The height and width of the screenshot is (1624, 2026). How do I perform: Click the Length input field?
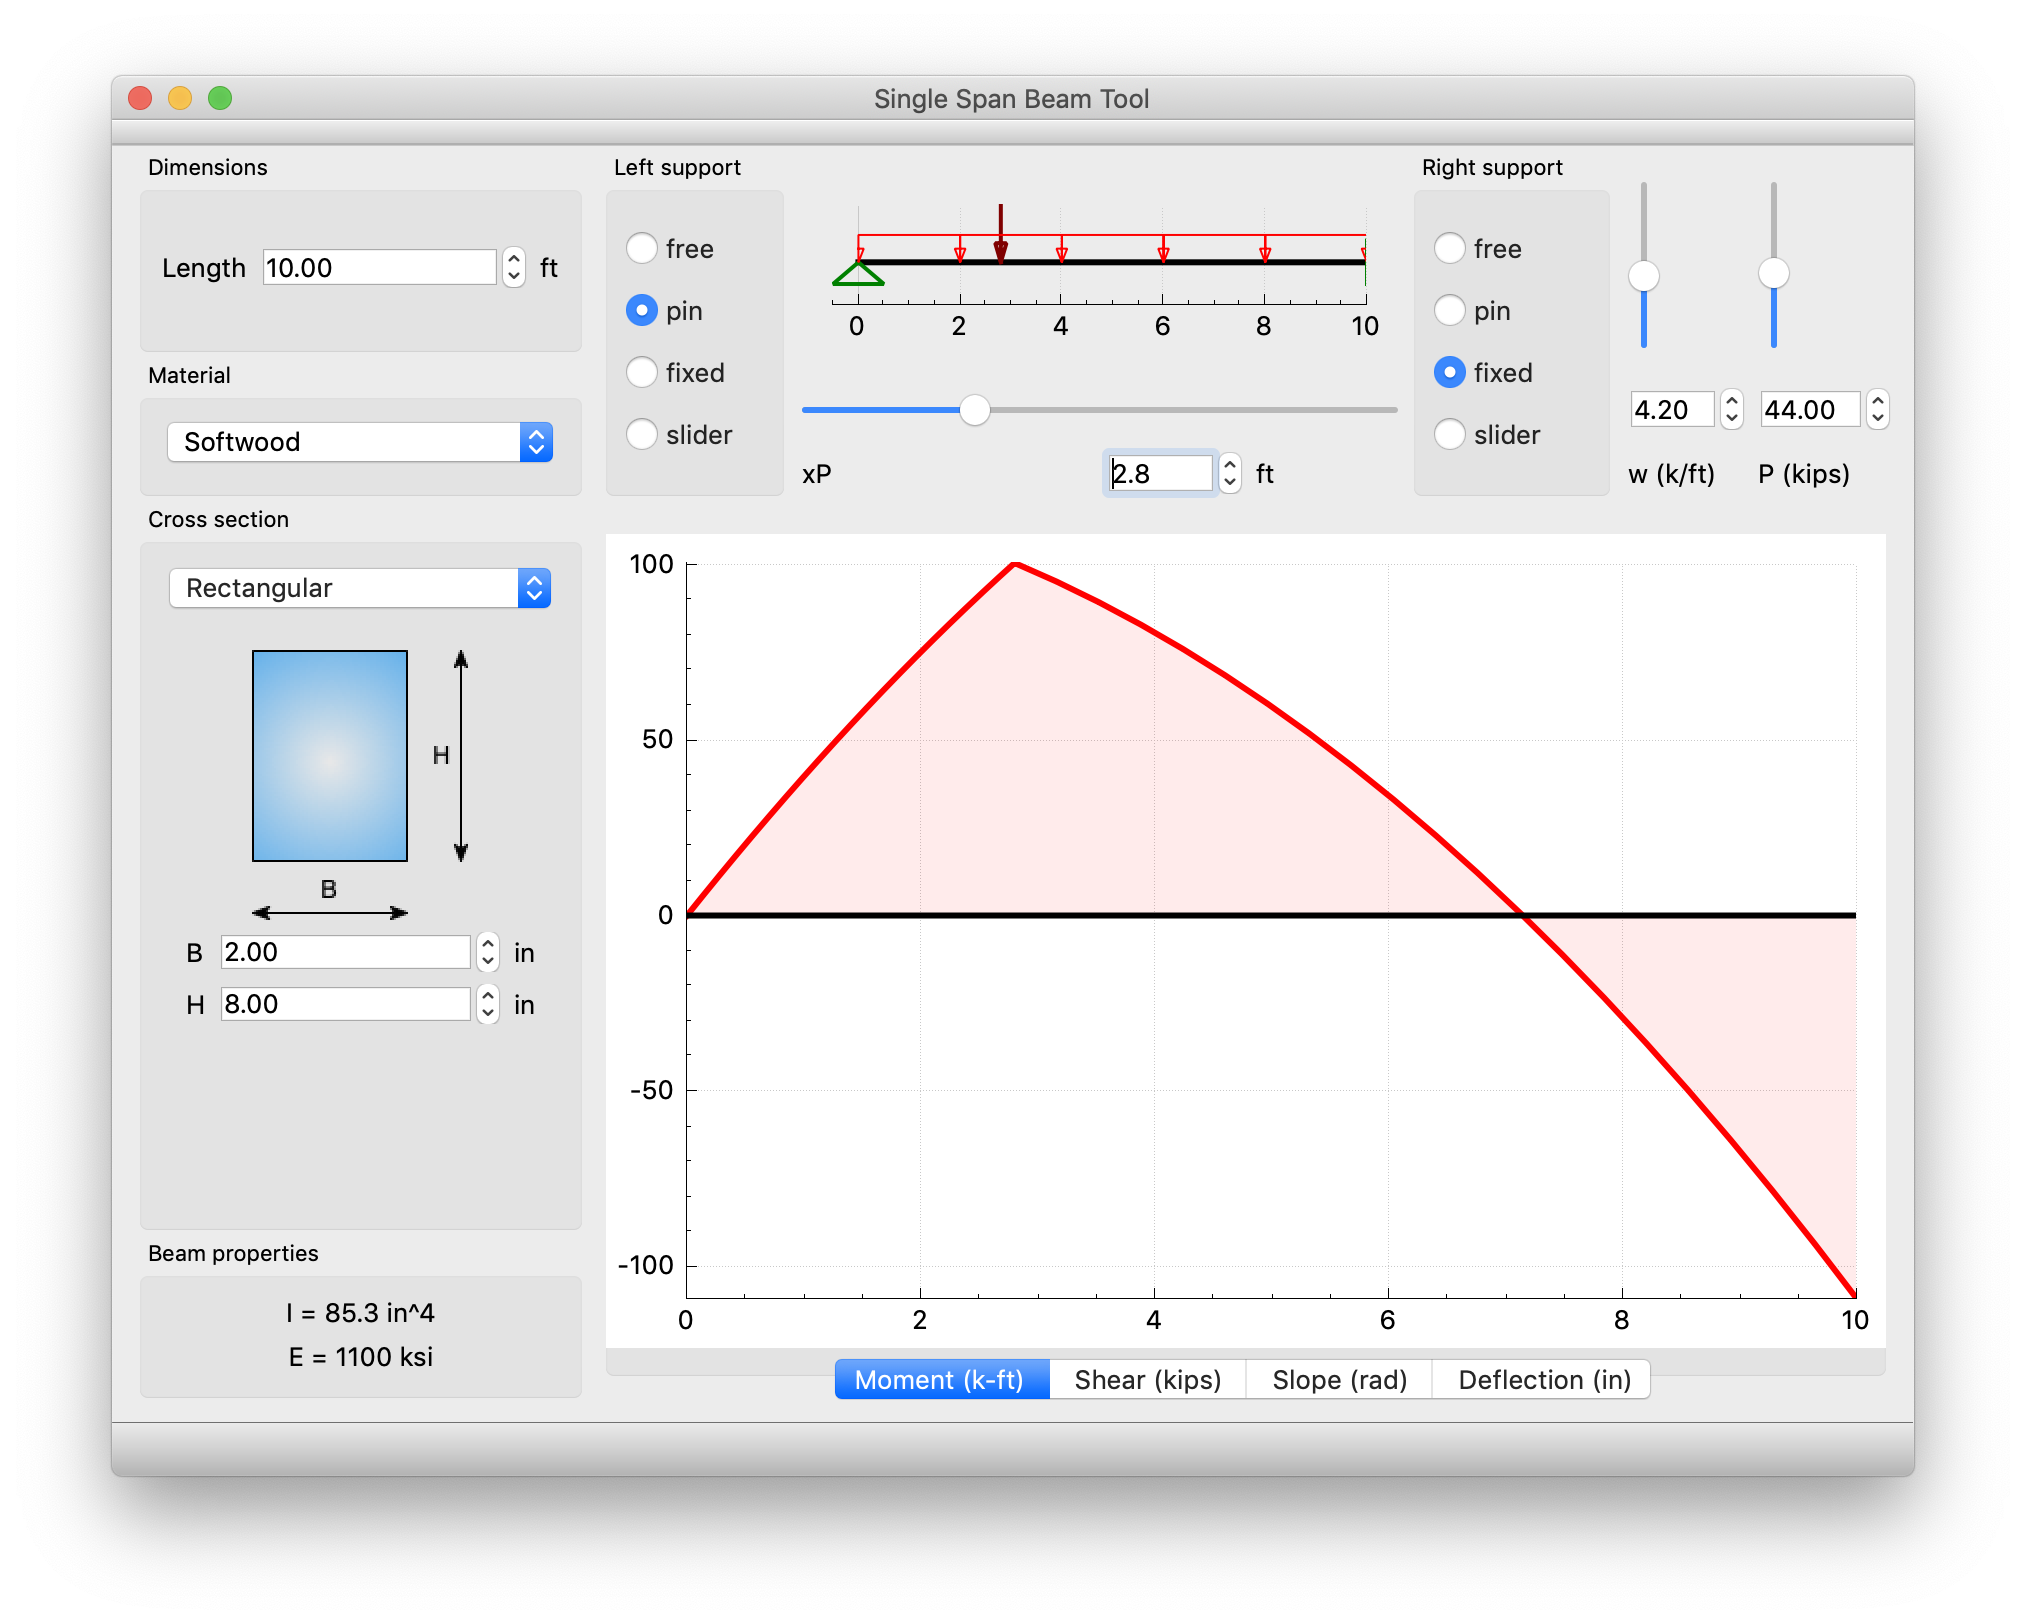pyautogui.click(x=380, y=267)
